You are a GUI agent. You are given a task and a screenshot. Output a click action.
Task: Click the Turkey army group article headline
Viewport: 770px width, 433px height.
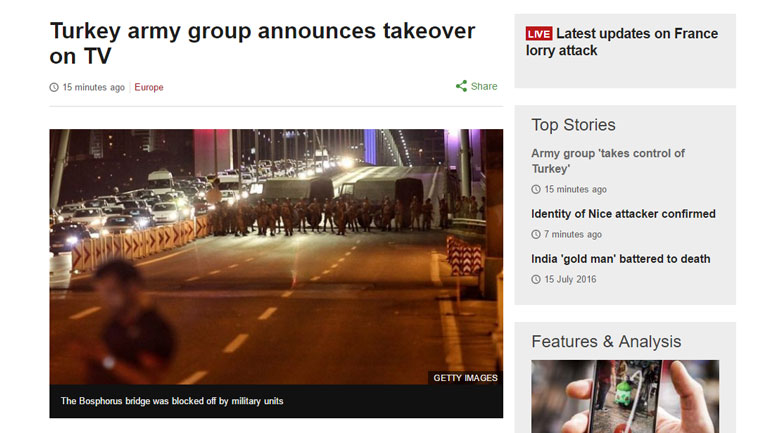click(262, 43)
